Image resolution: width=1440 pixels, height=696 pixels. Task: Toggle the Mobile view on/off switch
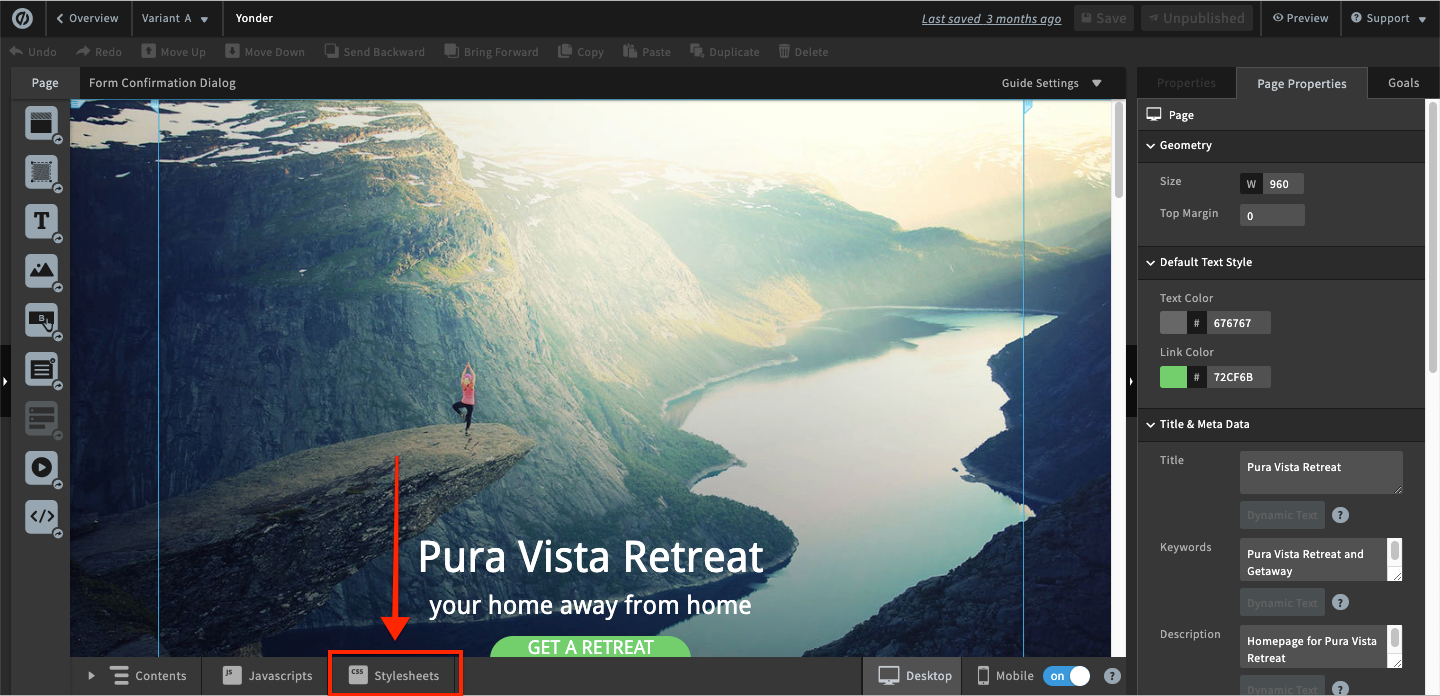(x=1066, y=676)
